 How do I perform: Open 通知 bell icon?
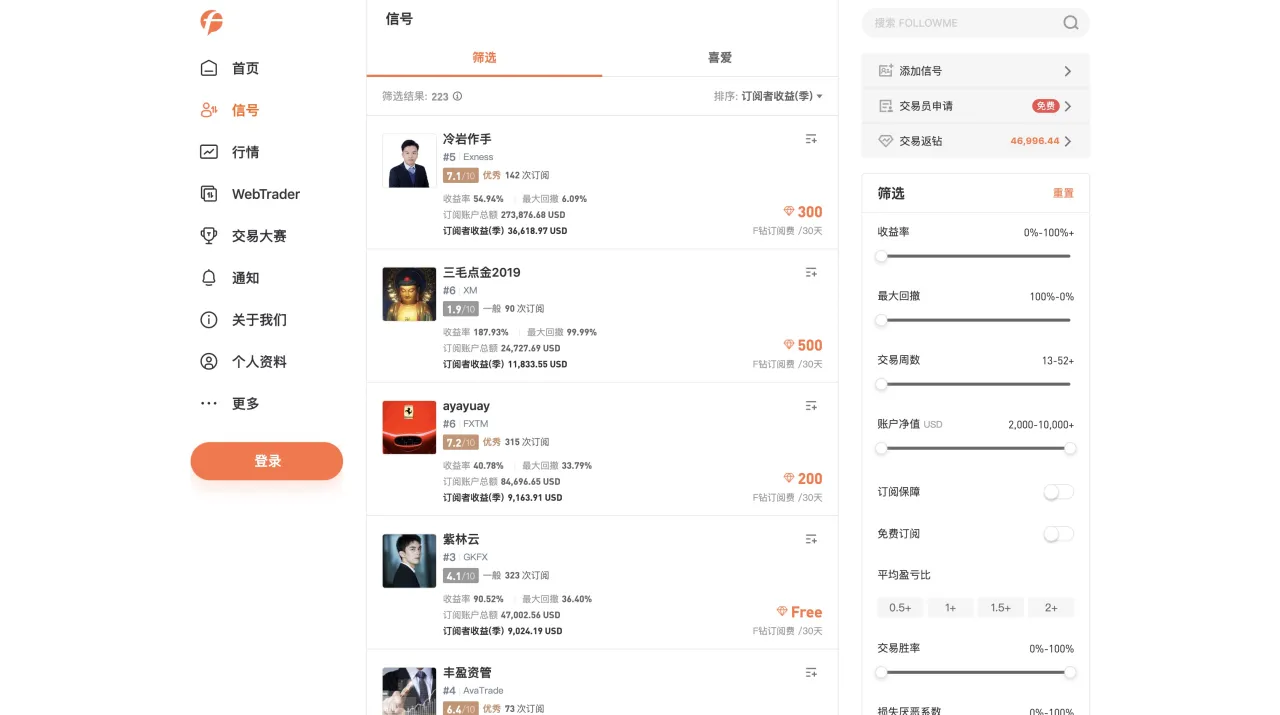click(x=209, y=278)
